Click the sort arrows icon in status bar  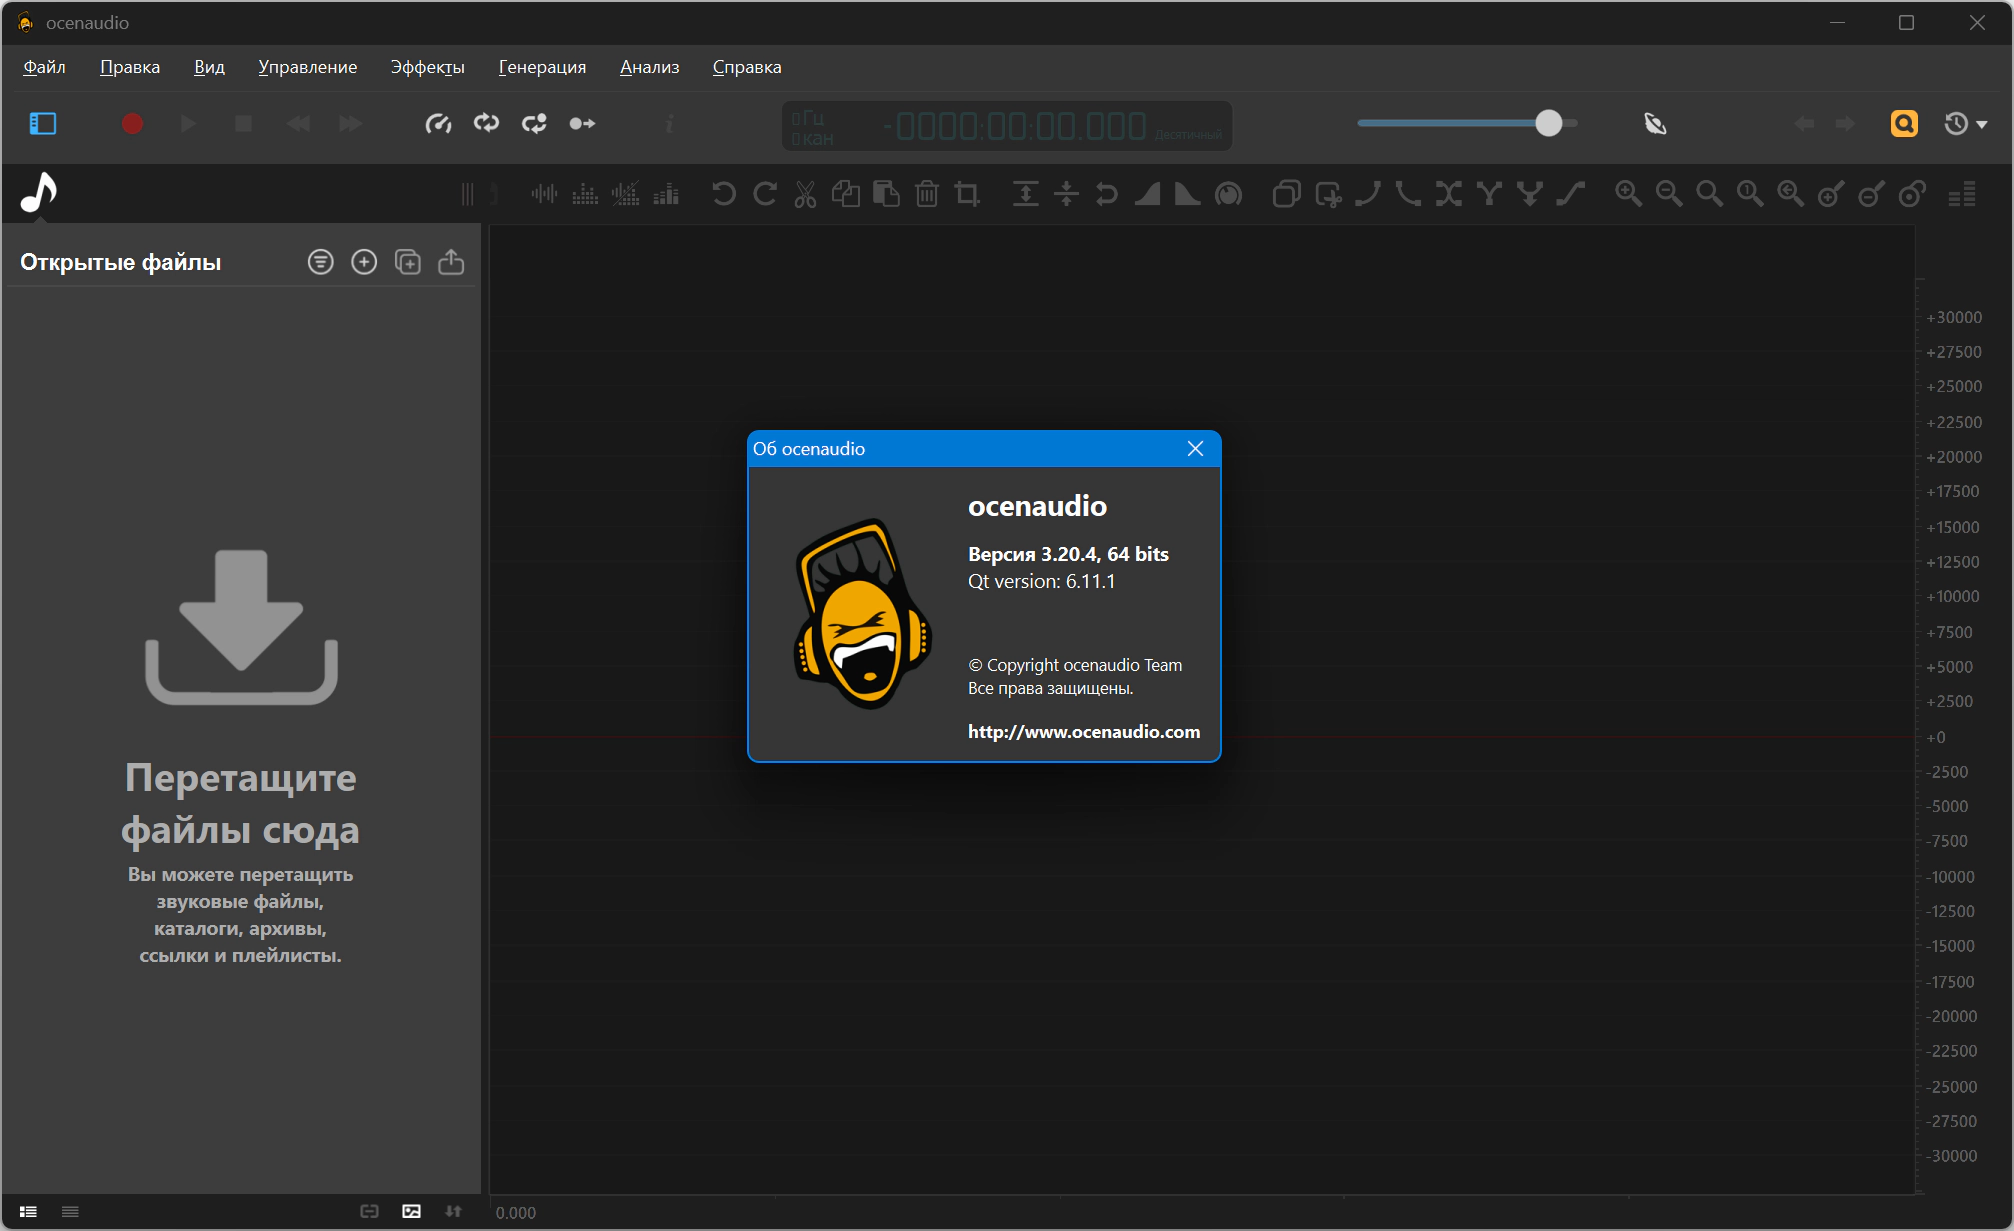453,1212
